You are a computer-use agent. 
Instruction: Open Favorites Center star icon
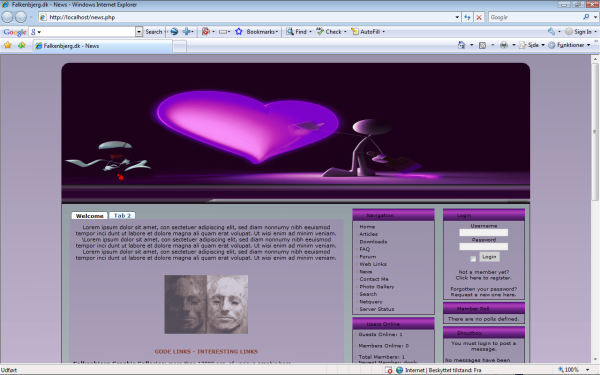pyautogui.click(x=8, y=46)
